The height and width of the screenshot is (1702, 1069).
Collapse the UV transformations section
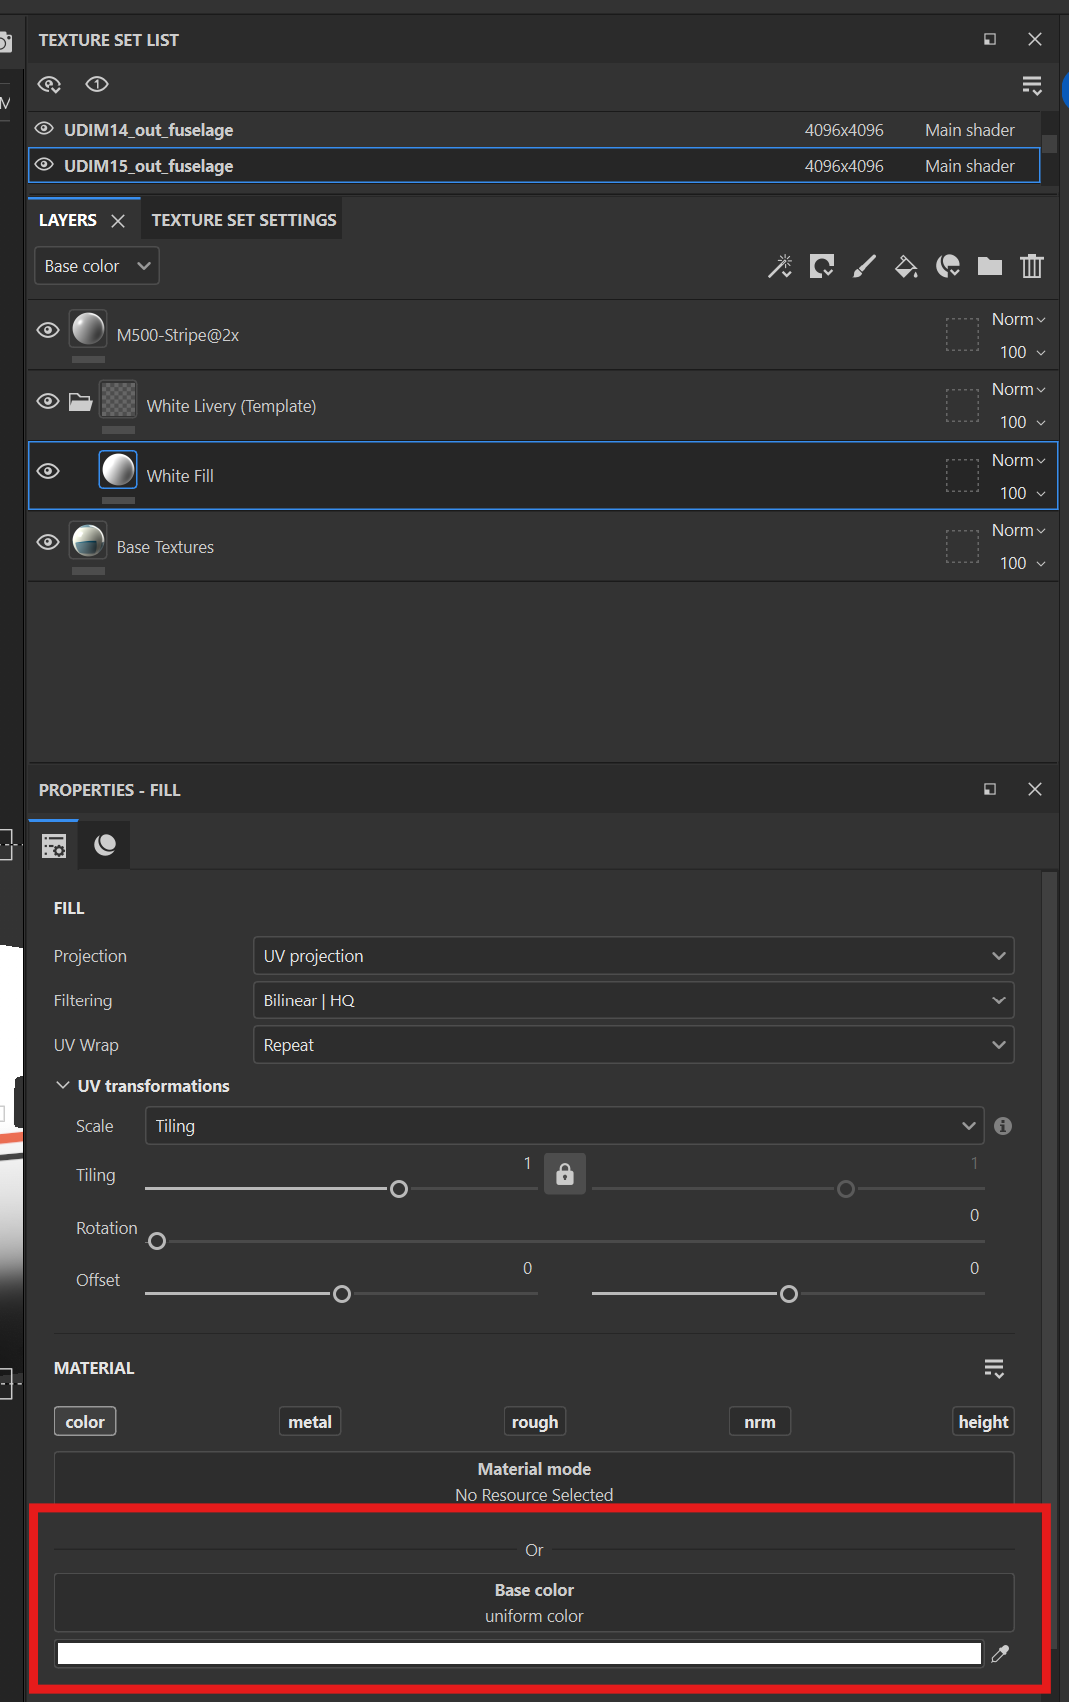click(63, 1086)
